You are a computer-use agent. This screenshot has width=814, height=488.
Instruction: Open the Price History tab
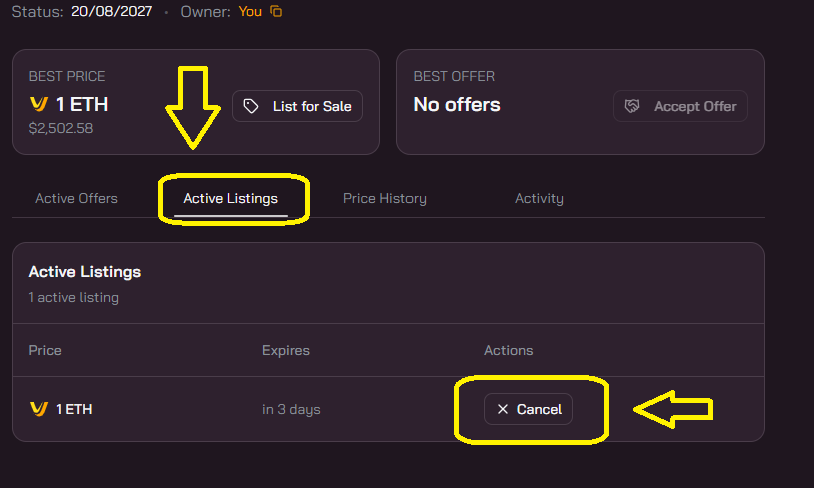pos(385,198)
